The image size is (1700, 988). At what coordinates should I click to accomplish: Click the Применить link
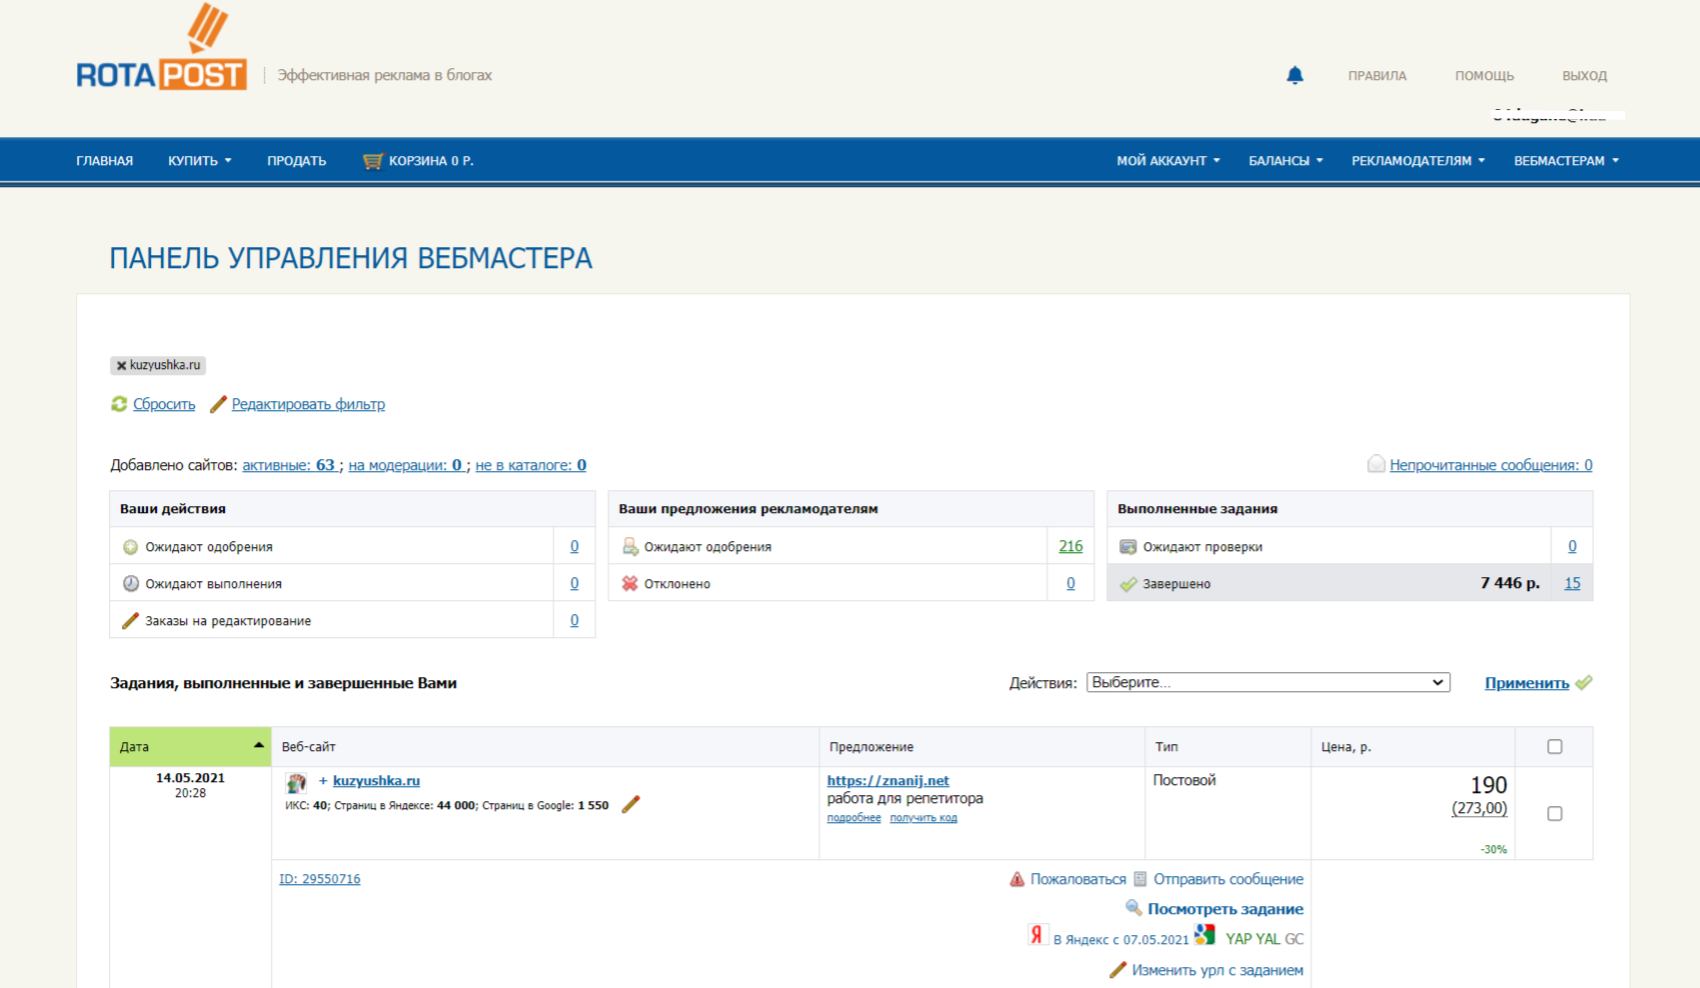pyautogui.click(x=1526, y=683)
